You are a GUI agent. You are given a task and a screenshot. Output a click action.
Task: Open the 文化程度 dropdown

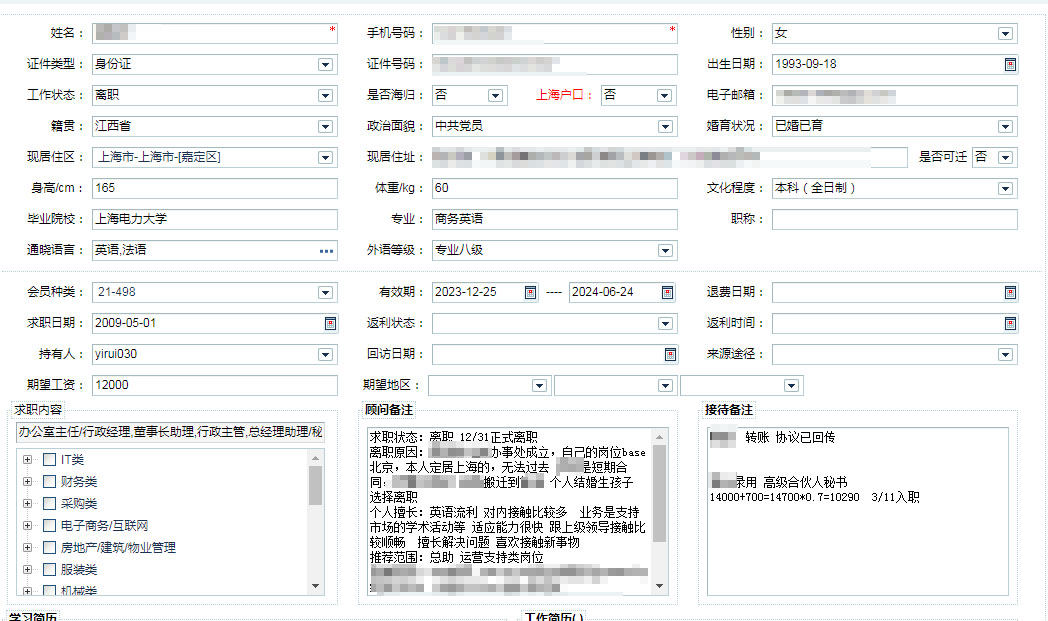point(1005,189)
